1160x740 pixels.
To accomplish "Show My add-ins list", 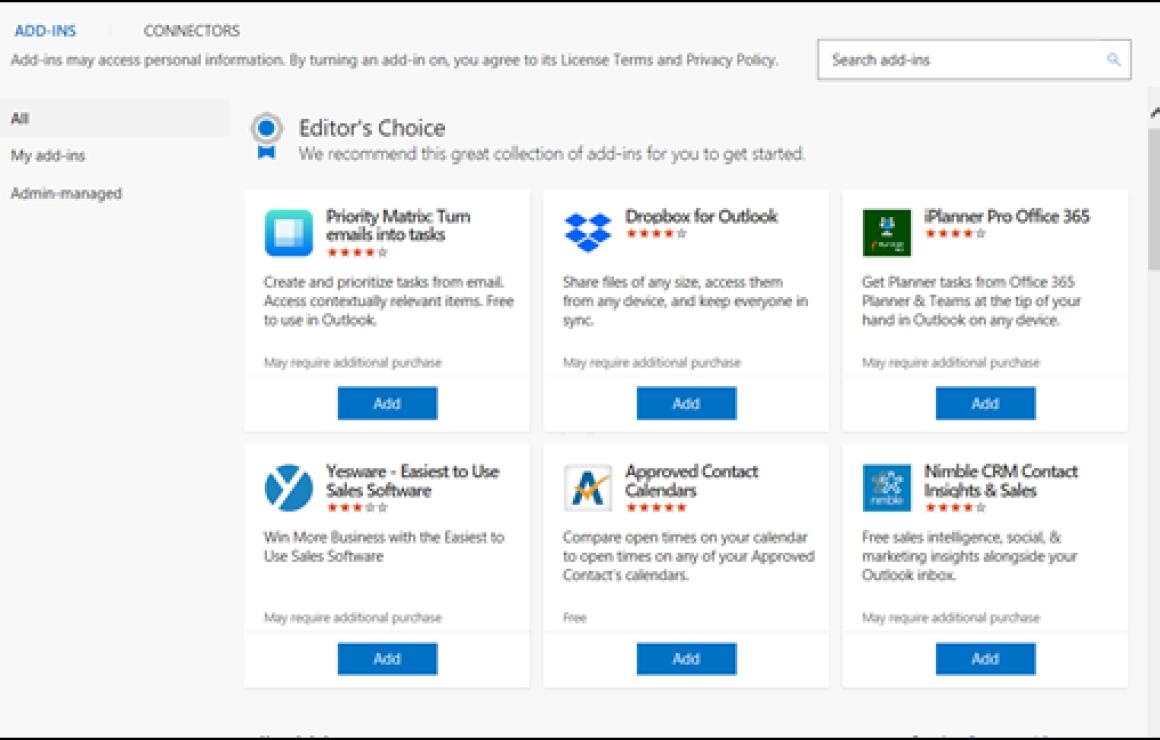I will coord(48,155).
